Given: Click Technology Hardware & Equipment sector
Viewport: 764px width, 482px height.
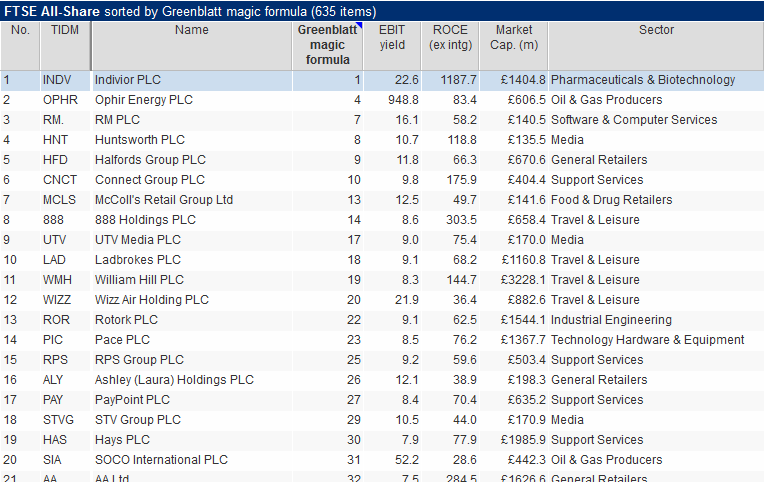Looking at the screenshot, I should pos(647,340).
